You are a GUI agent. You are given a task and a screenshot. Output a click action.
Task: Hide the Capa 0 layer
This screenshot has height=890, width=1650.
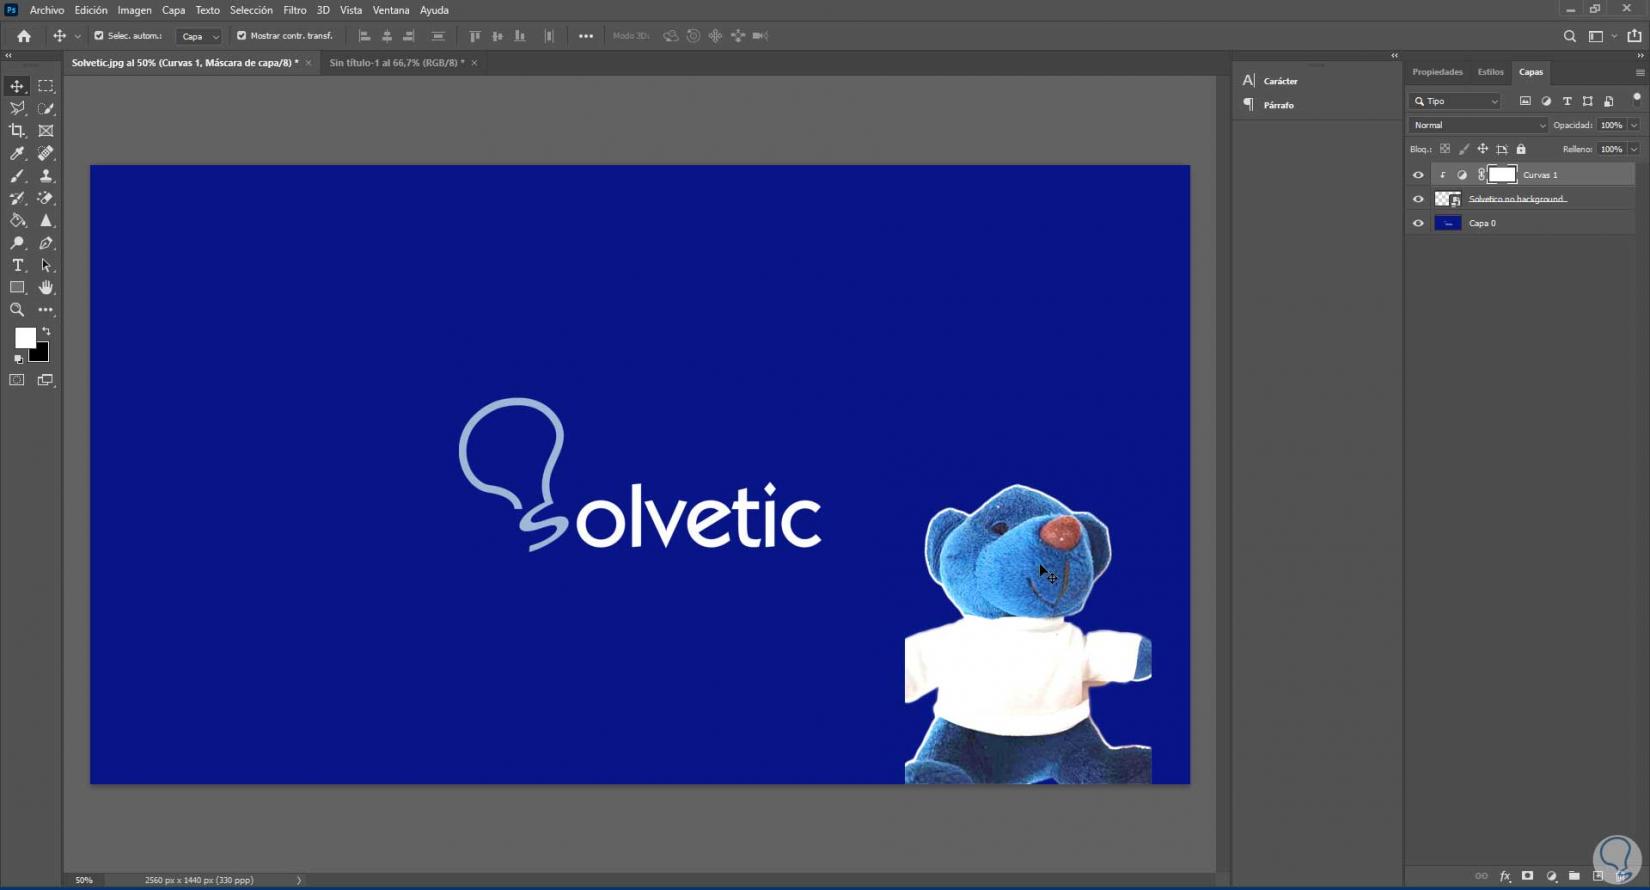point(1418,223)
